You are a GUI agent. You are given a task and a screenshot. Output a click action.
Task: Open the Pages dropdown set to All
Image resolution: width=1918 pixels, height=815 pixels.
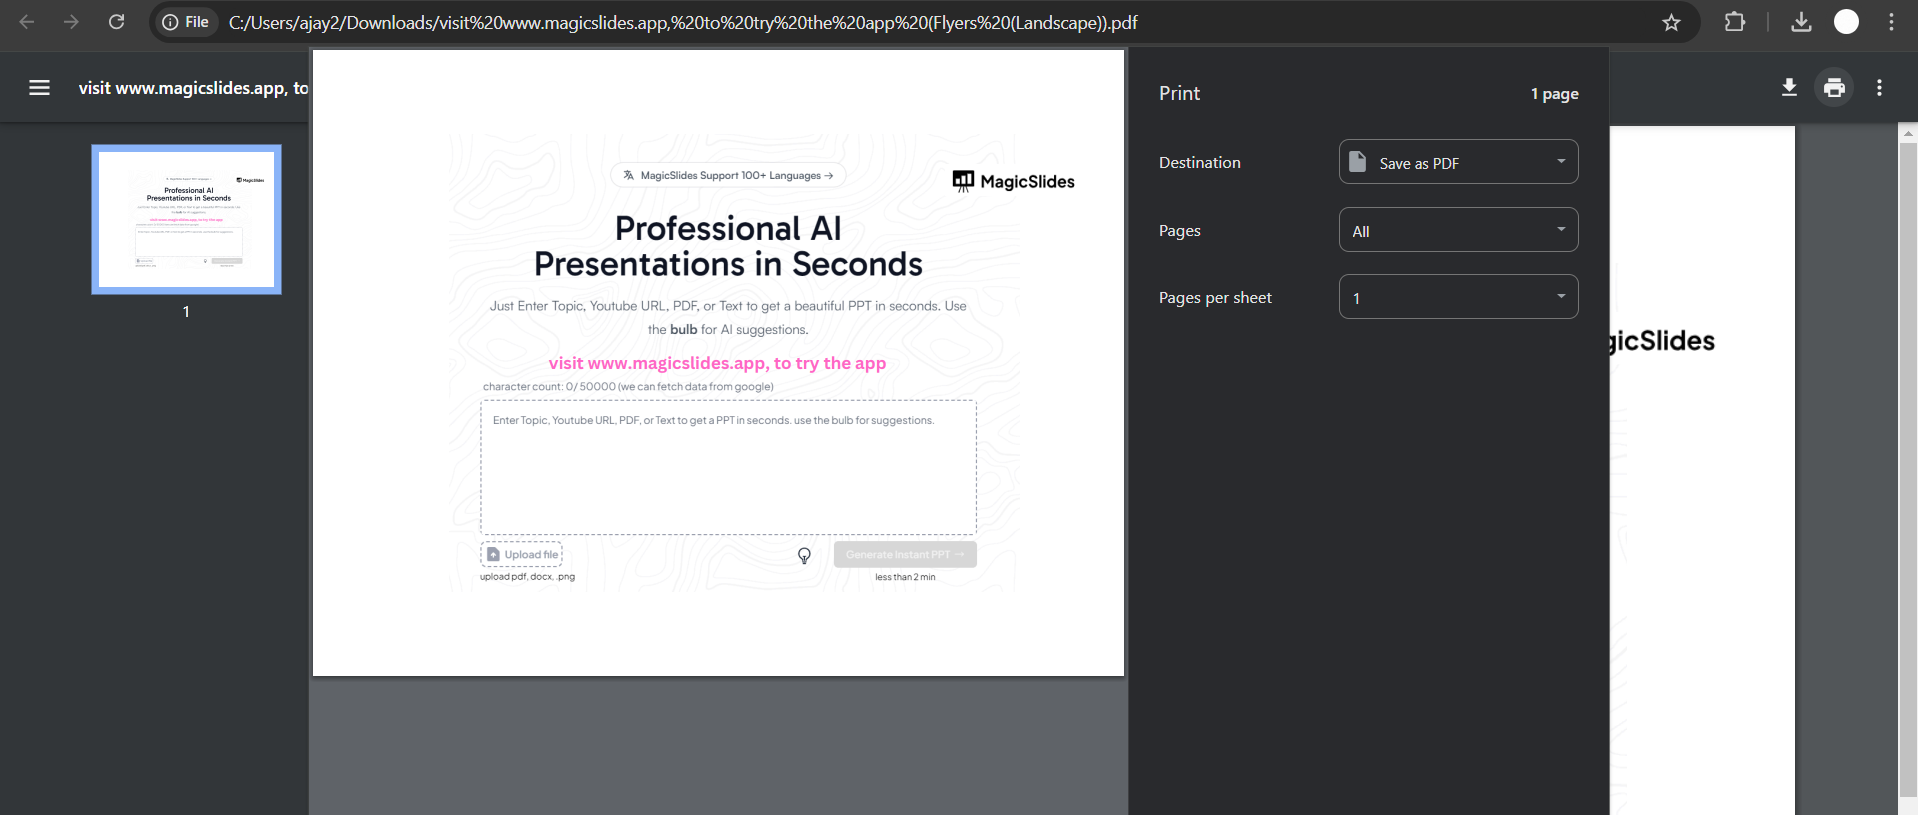[x=1458, y=230]
